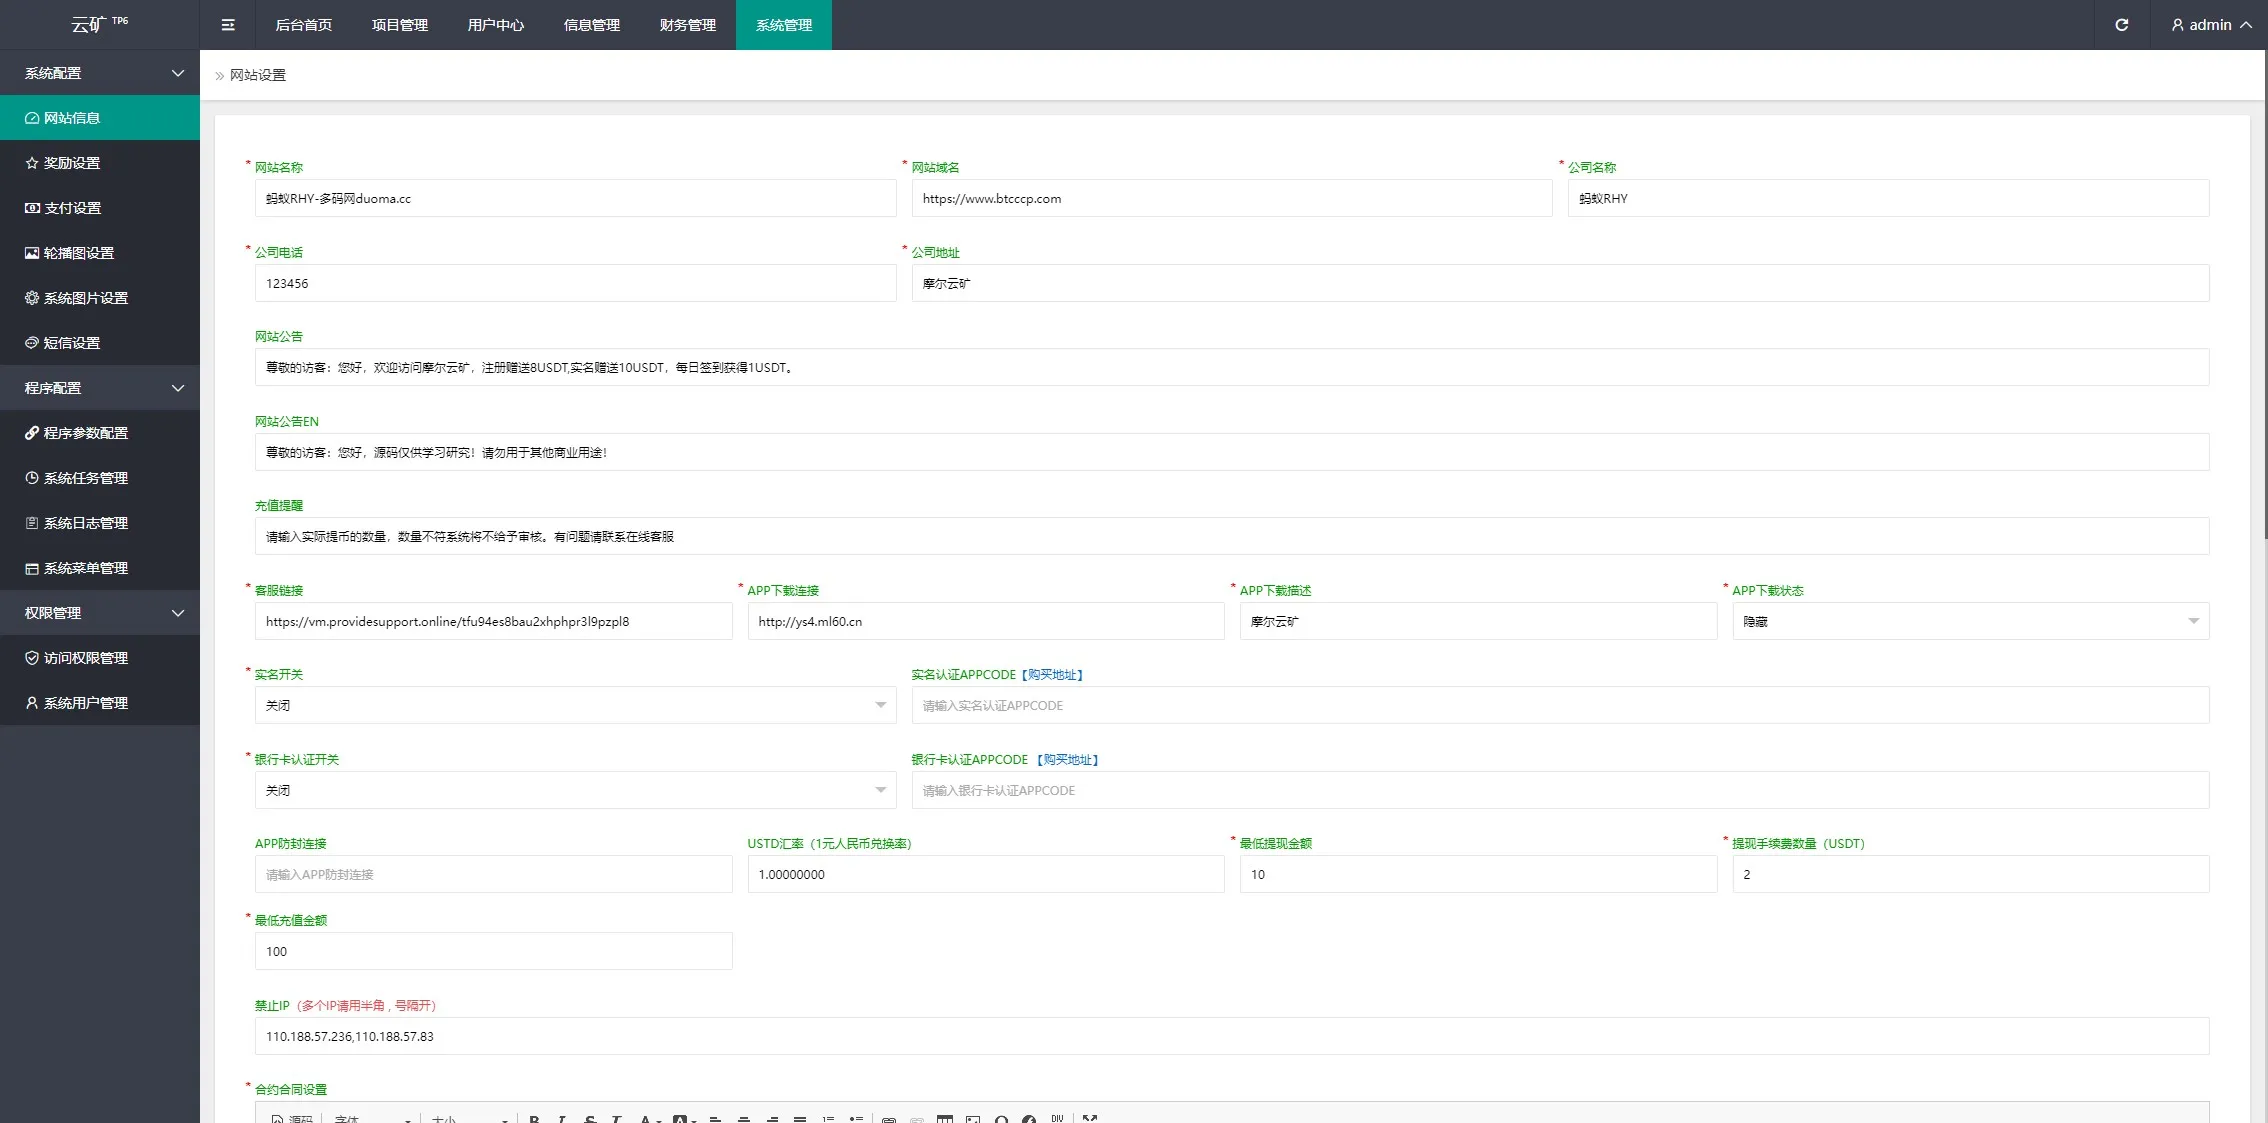The image size is (2268, 1123).
Task: Click the sidebar collapse hamburger icon
Action: pyautogui.click(x=228, y=25)
